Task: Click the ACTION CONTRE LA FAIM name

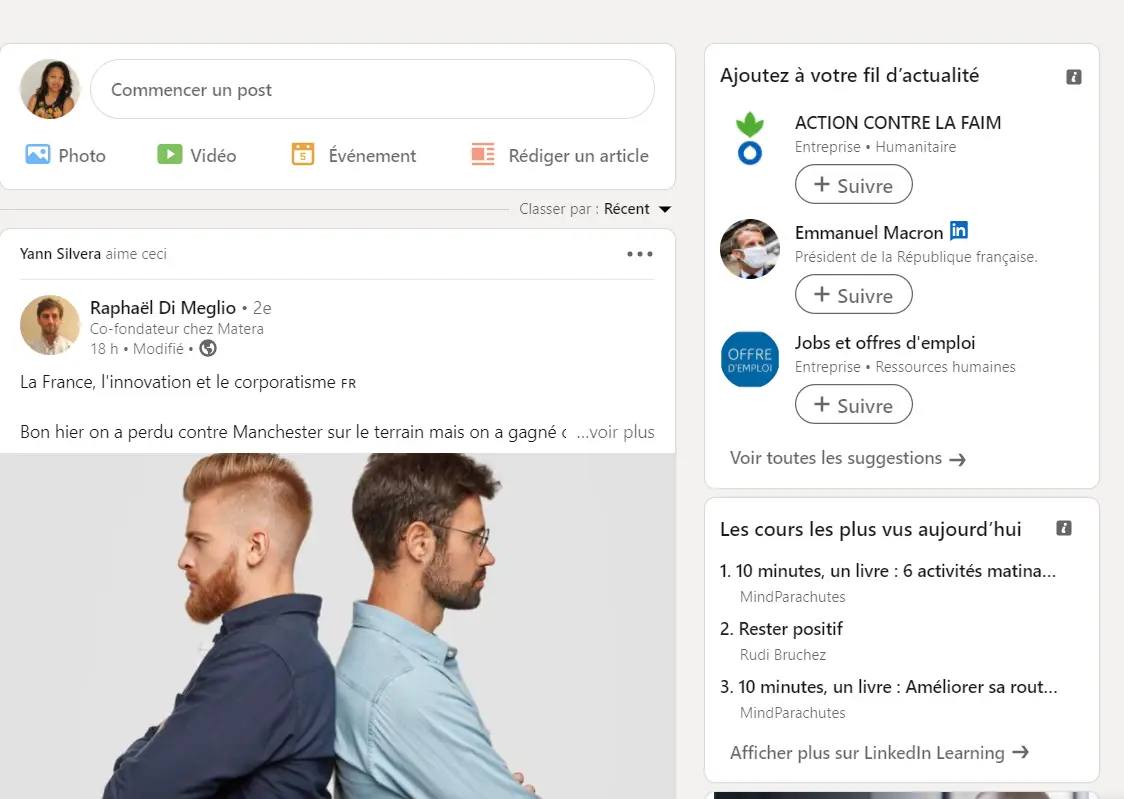Action: coord(897,123)
